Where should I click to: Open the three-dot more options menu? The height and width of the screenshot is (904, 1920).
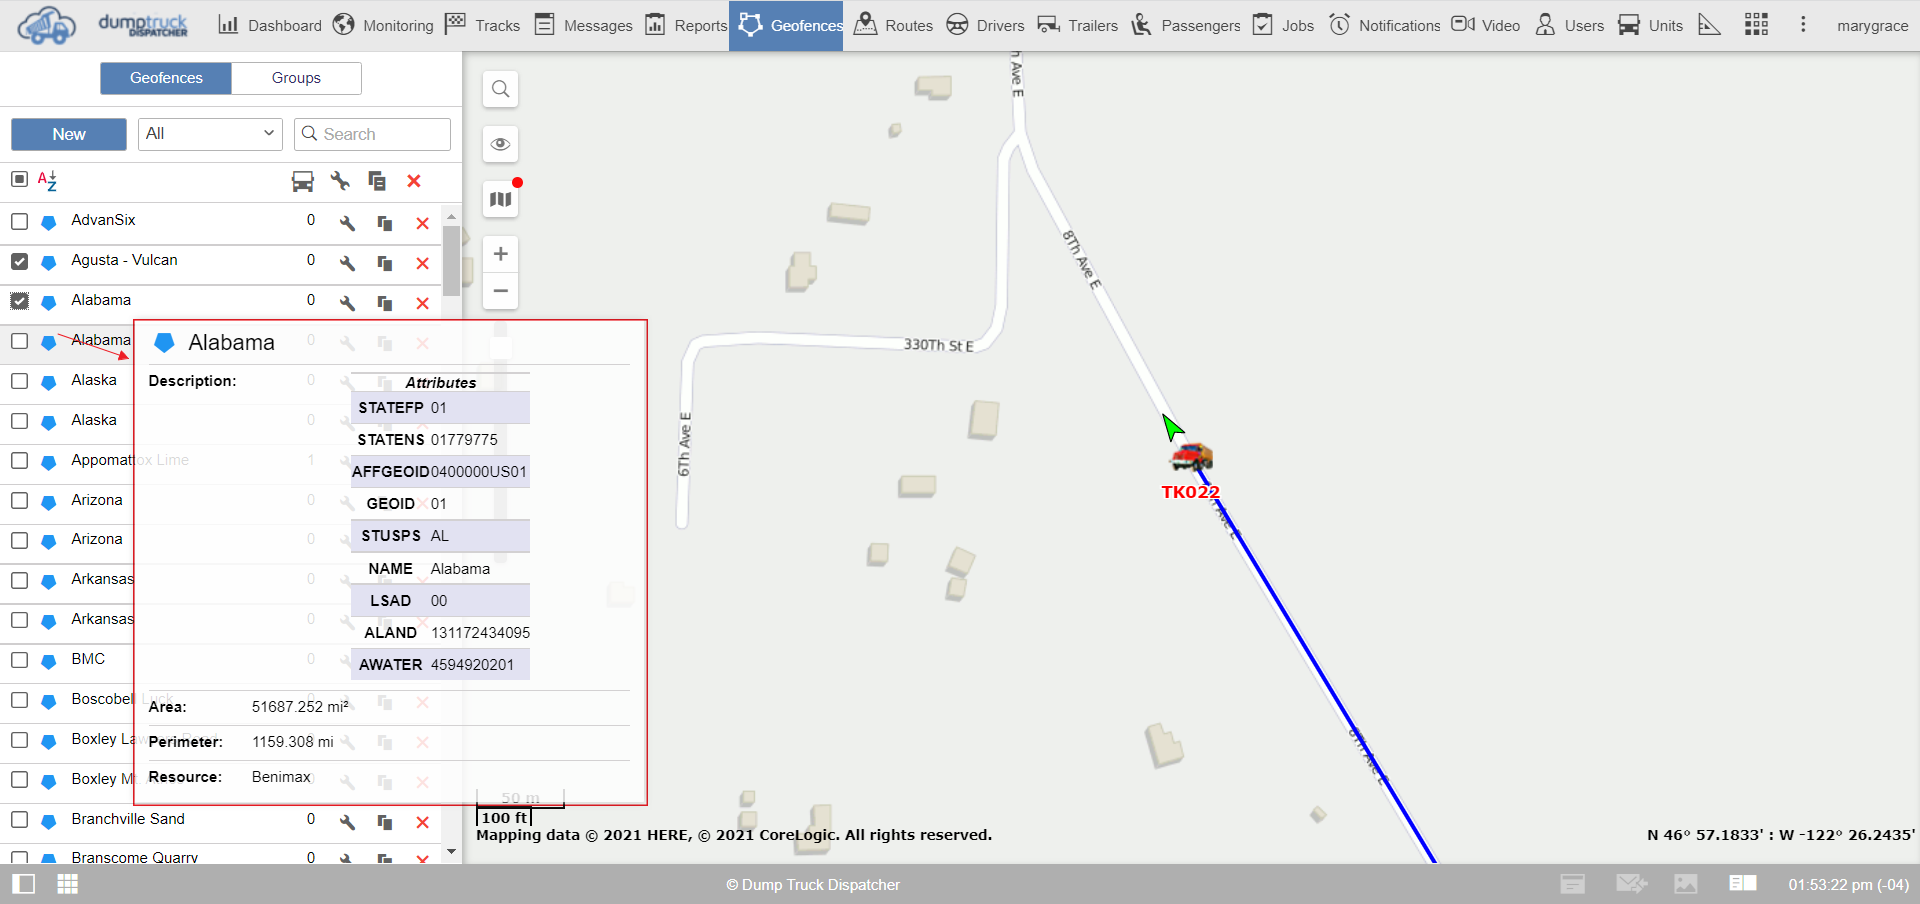[1803, 25]
